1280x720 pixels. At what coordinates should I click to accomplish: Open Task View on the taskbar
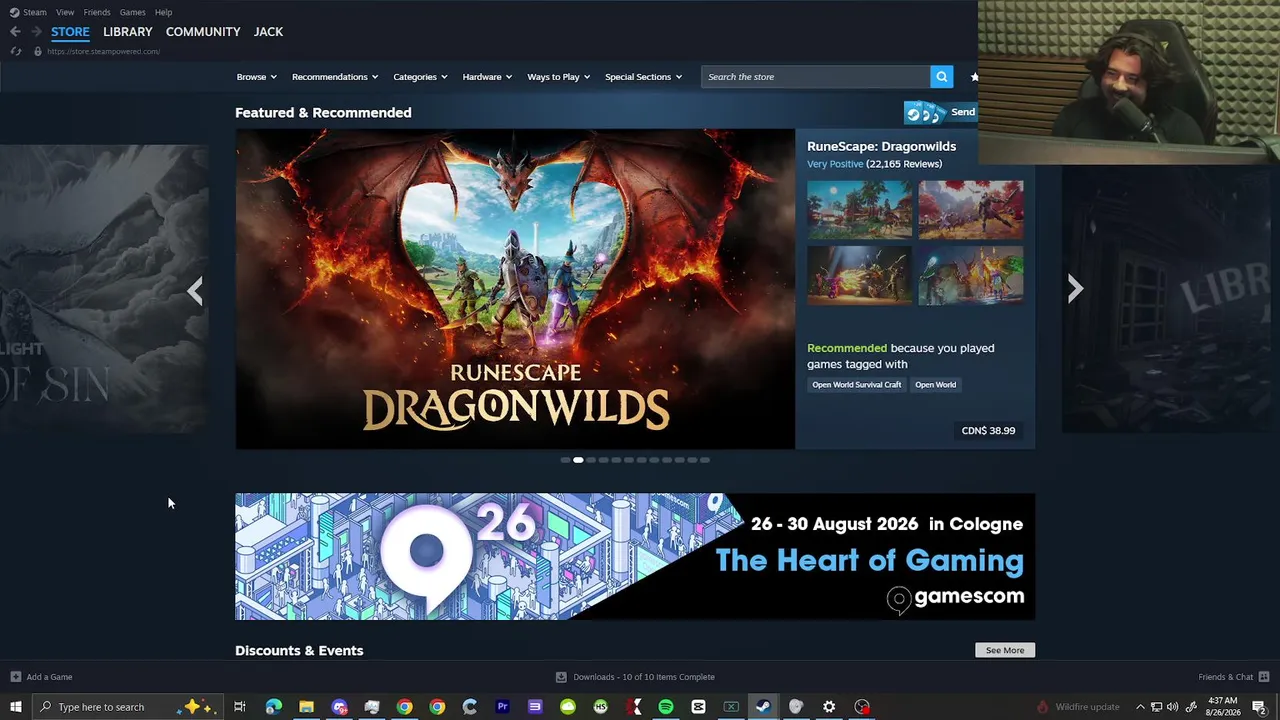click(x=240, y=707)
